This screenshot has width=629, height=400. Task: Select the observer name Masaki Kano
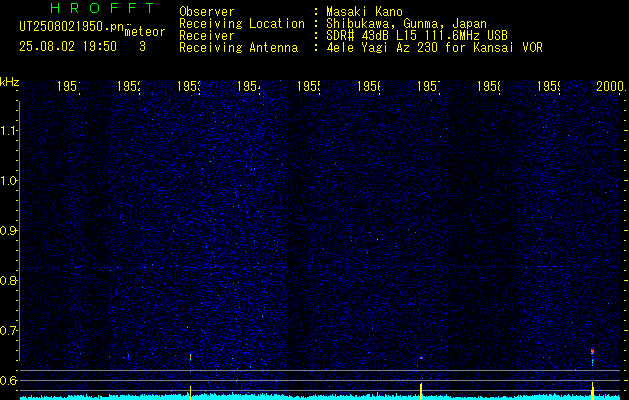tap(364, 12)
